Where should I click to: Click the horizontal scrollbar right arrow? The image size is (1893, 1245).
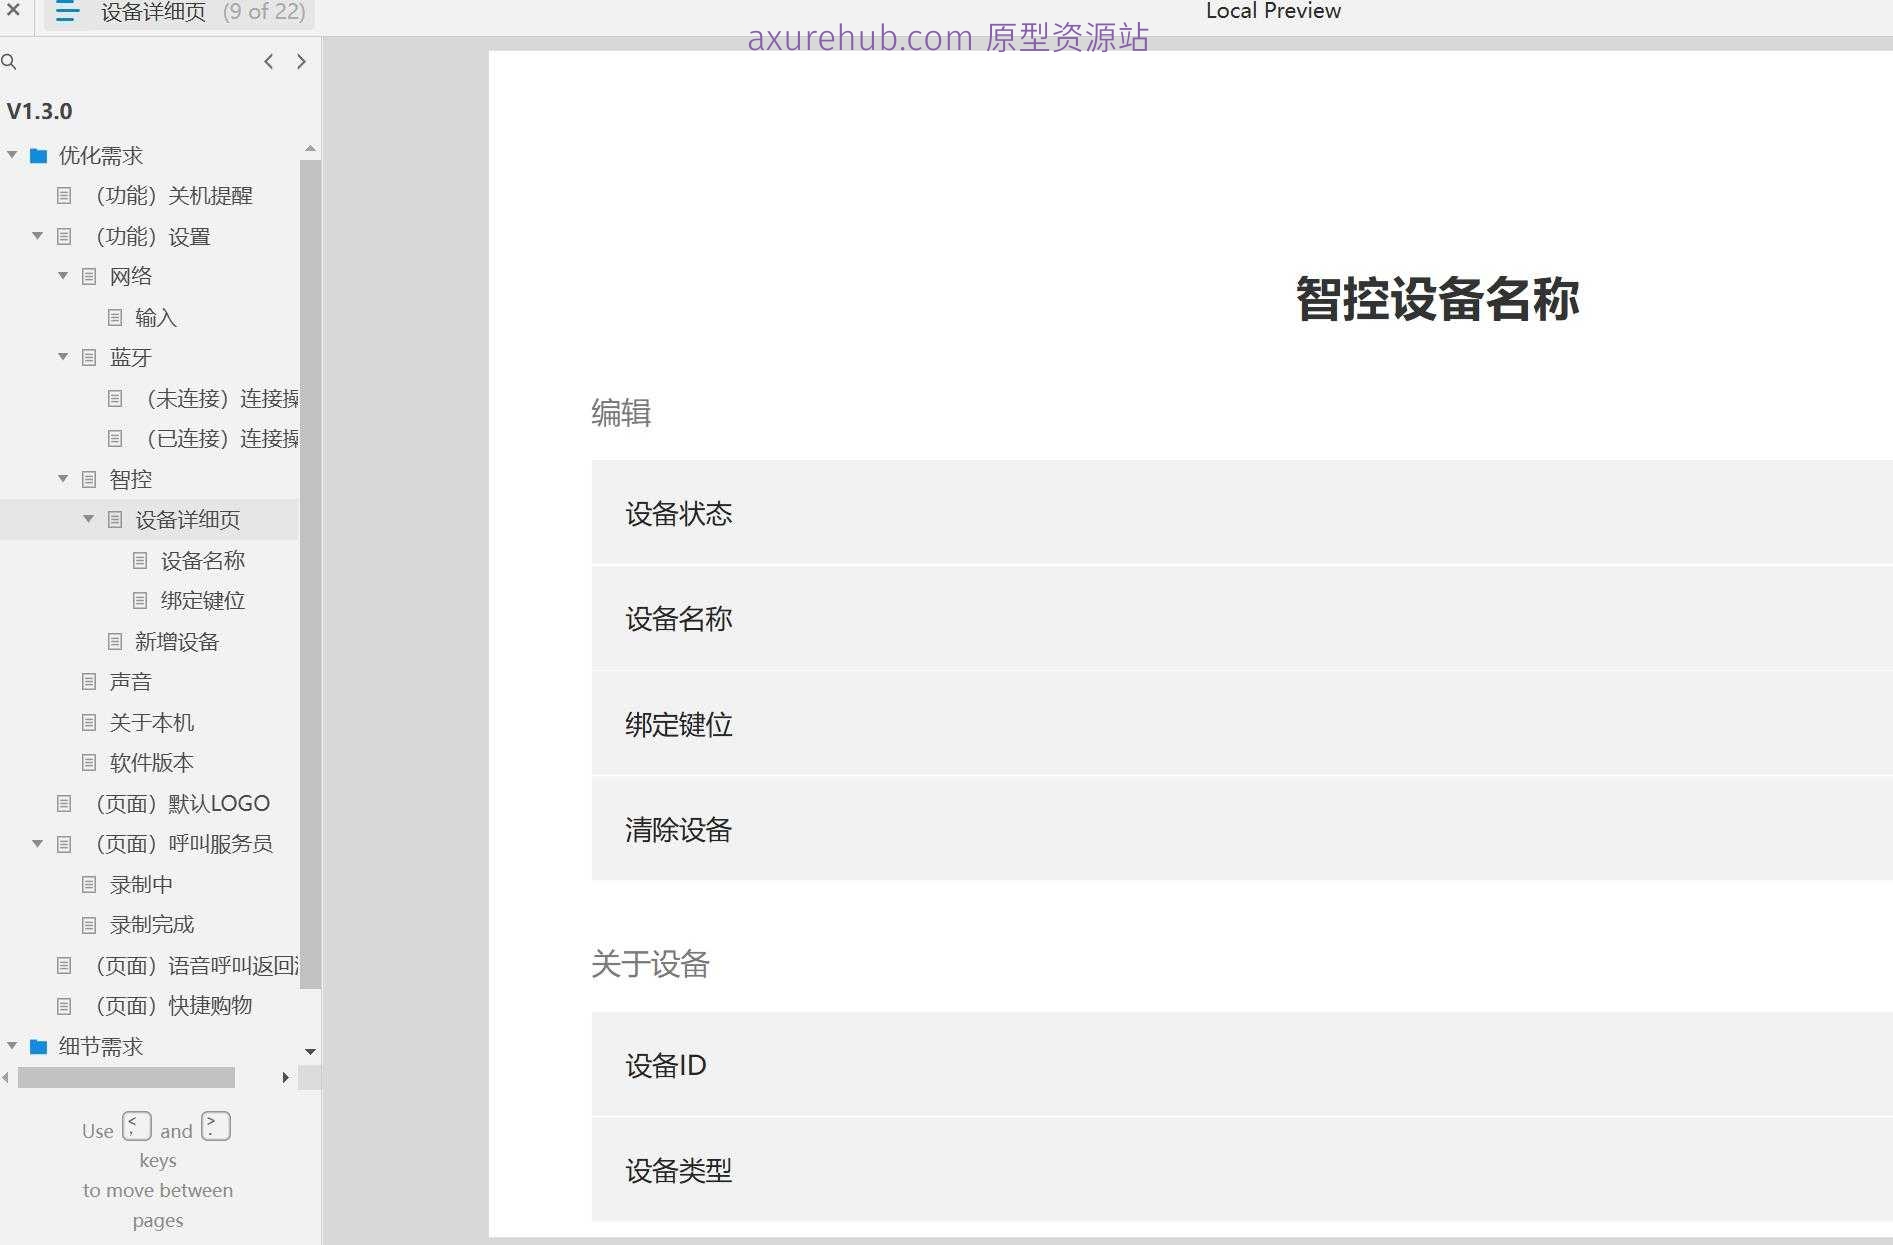tap(285, 1078)
